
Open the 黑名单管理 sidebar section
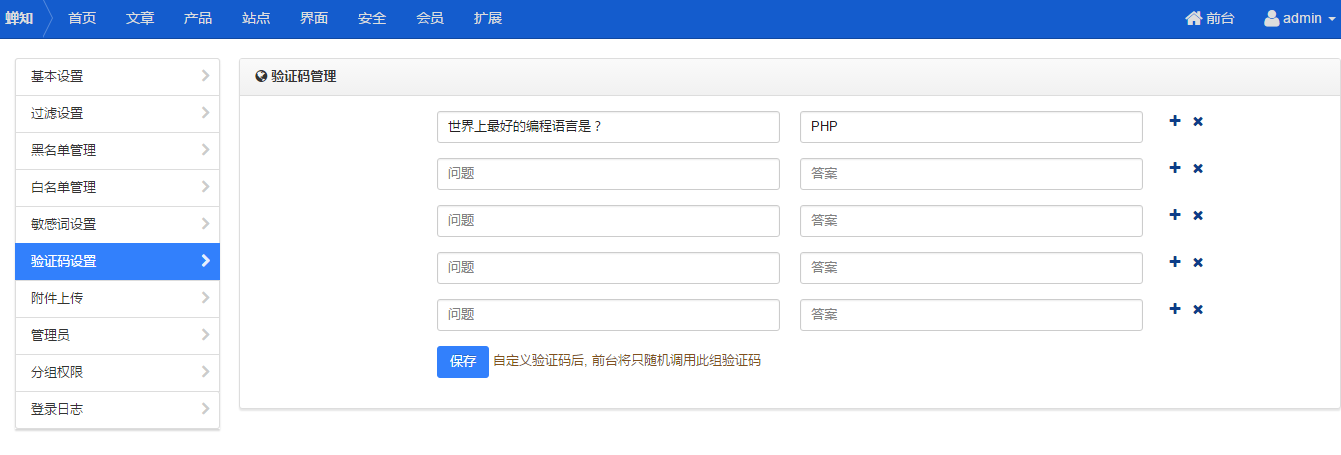(117, 150)
